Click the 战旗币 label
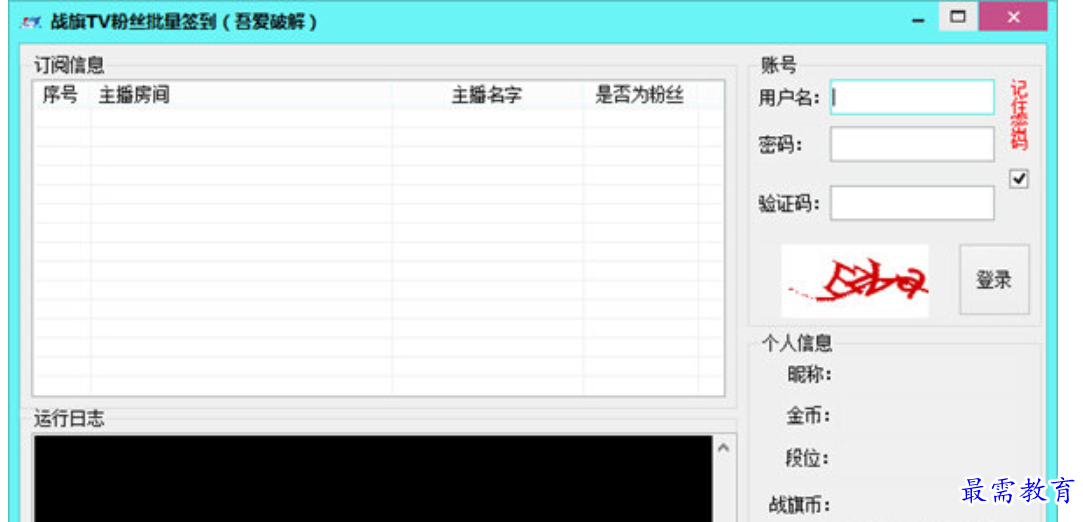1083x522 pixels. point(801,503)
